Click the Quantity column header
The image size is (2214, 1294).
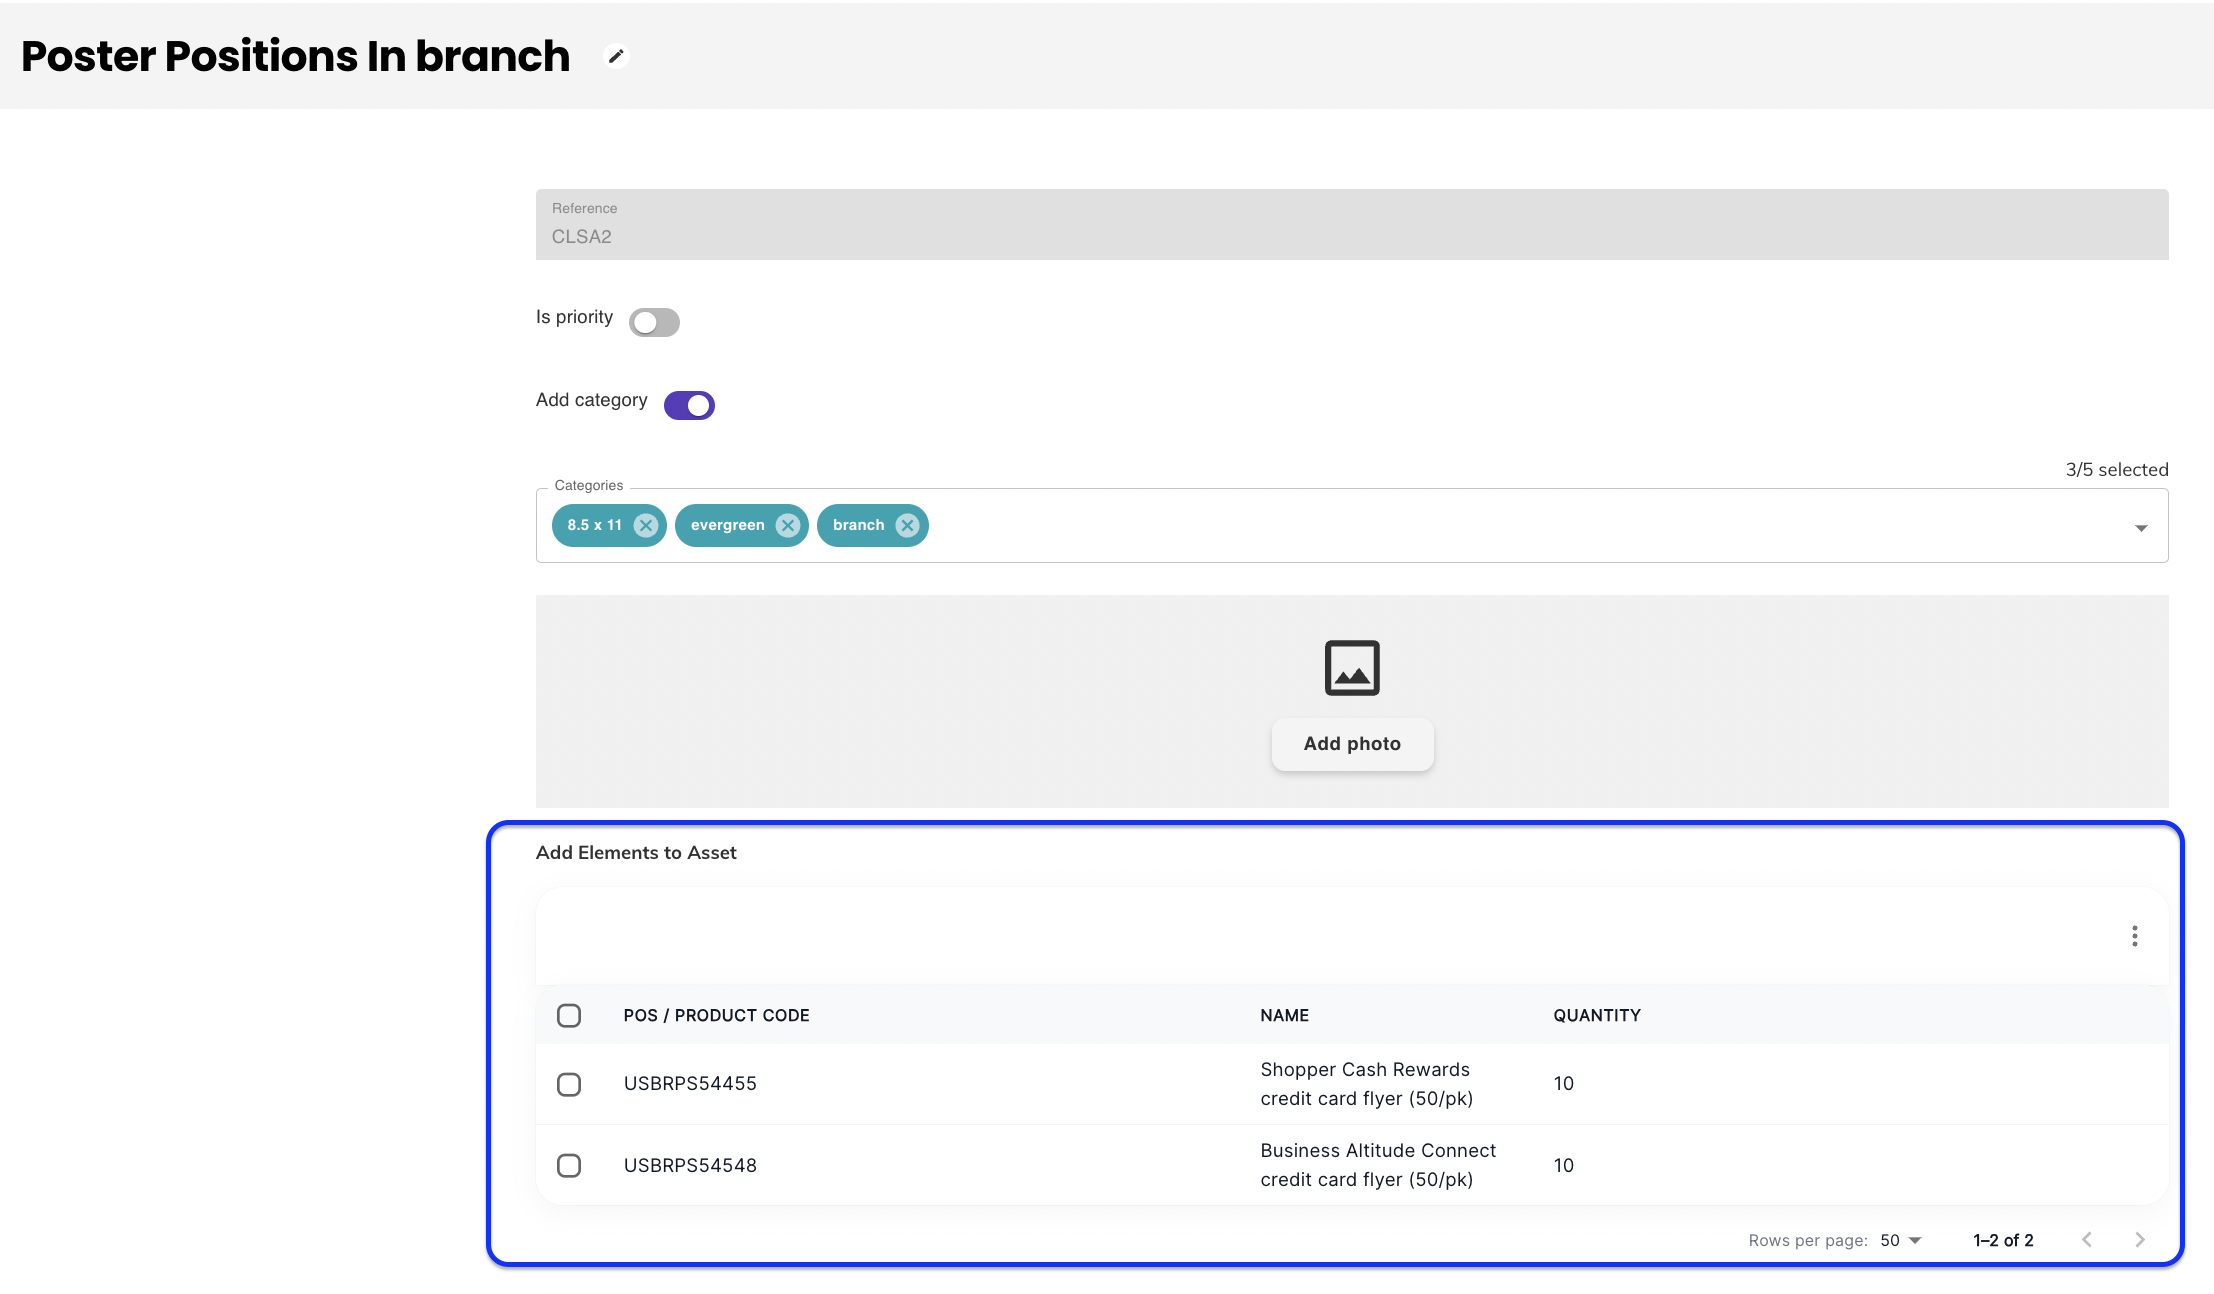1596,1016
